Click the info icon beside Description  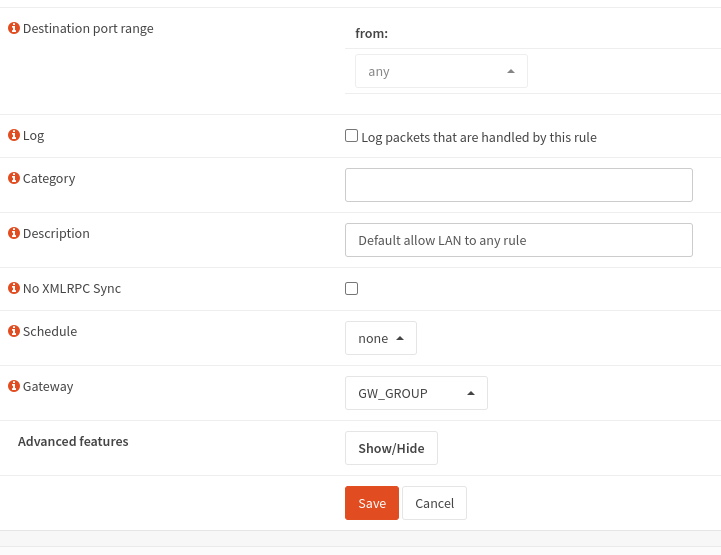14,234
